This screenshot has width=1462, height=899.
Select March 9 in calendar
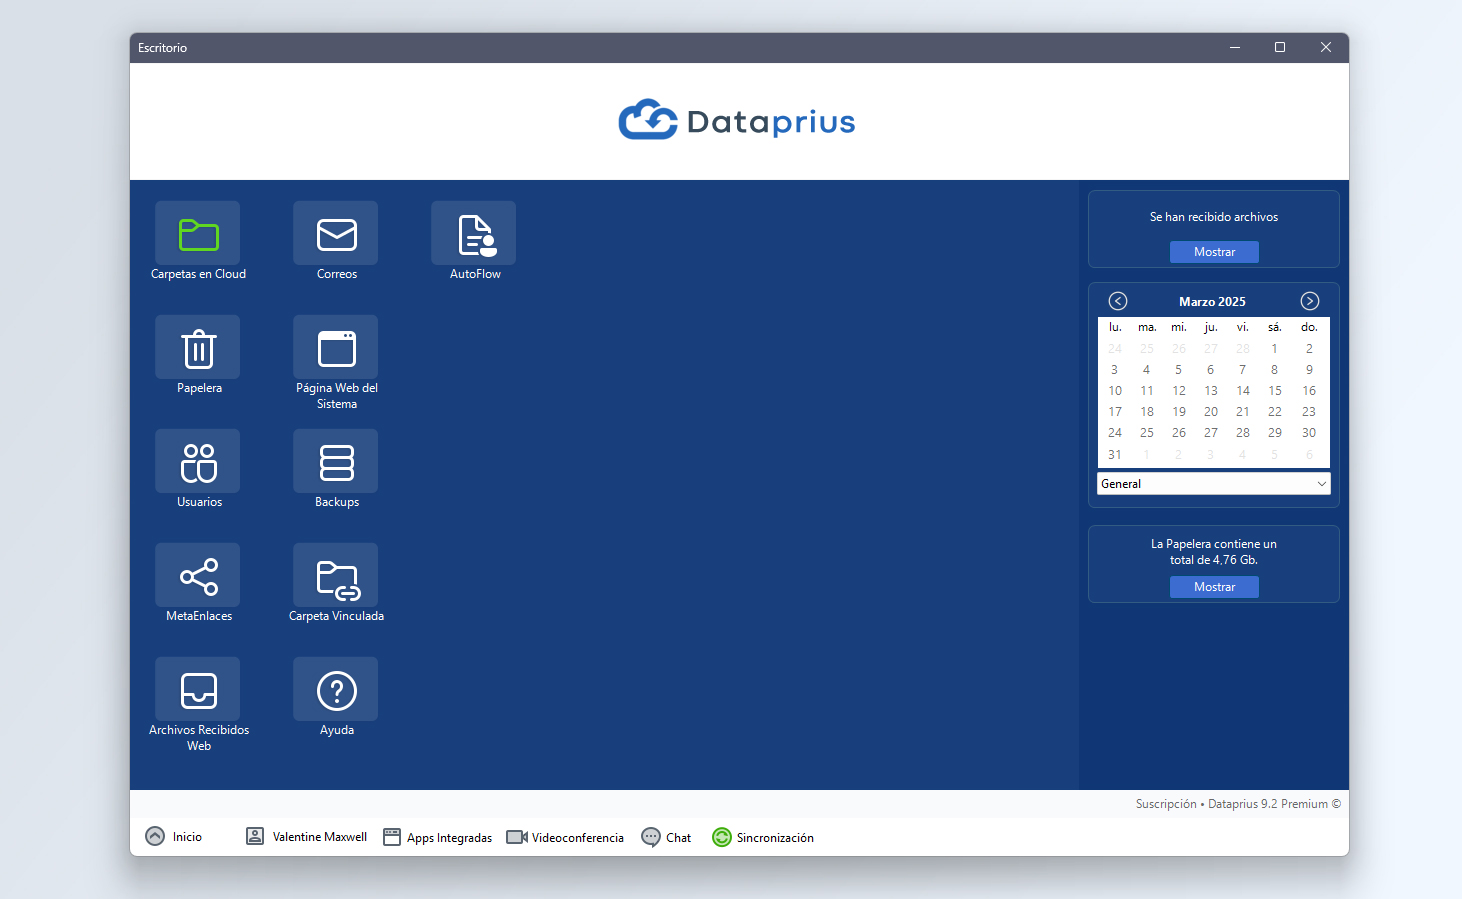[1309, 370]
